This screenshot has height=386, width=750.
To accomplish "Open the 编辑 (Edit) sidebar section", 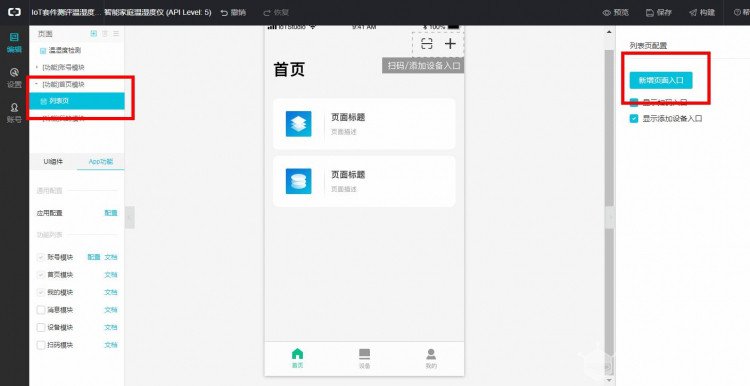I will [14, 43].
